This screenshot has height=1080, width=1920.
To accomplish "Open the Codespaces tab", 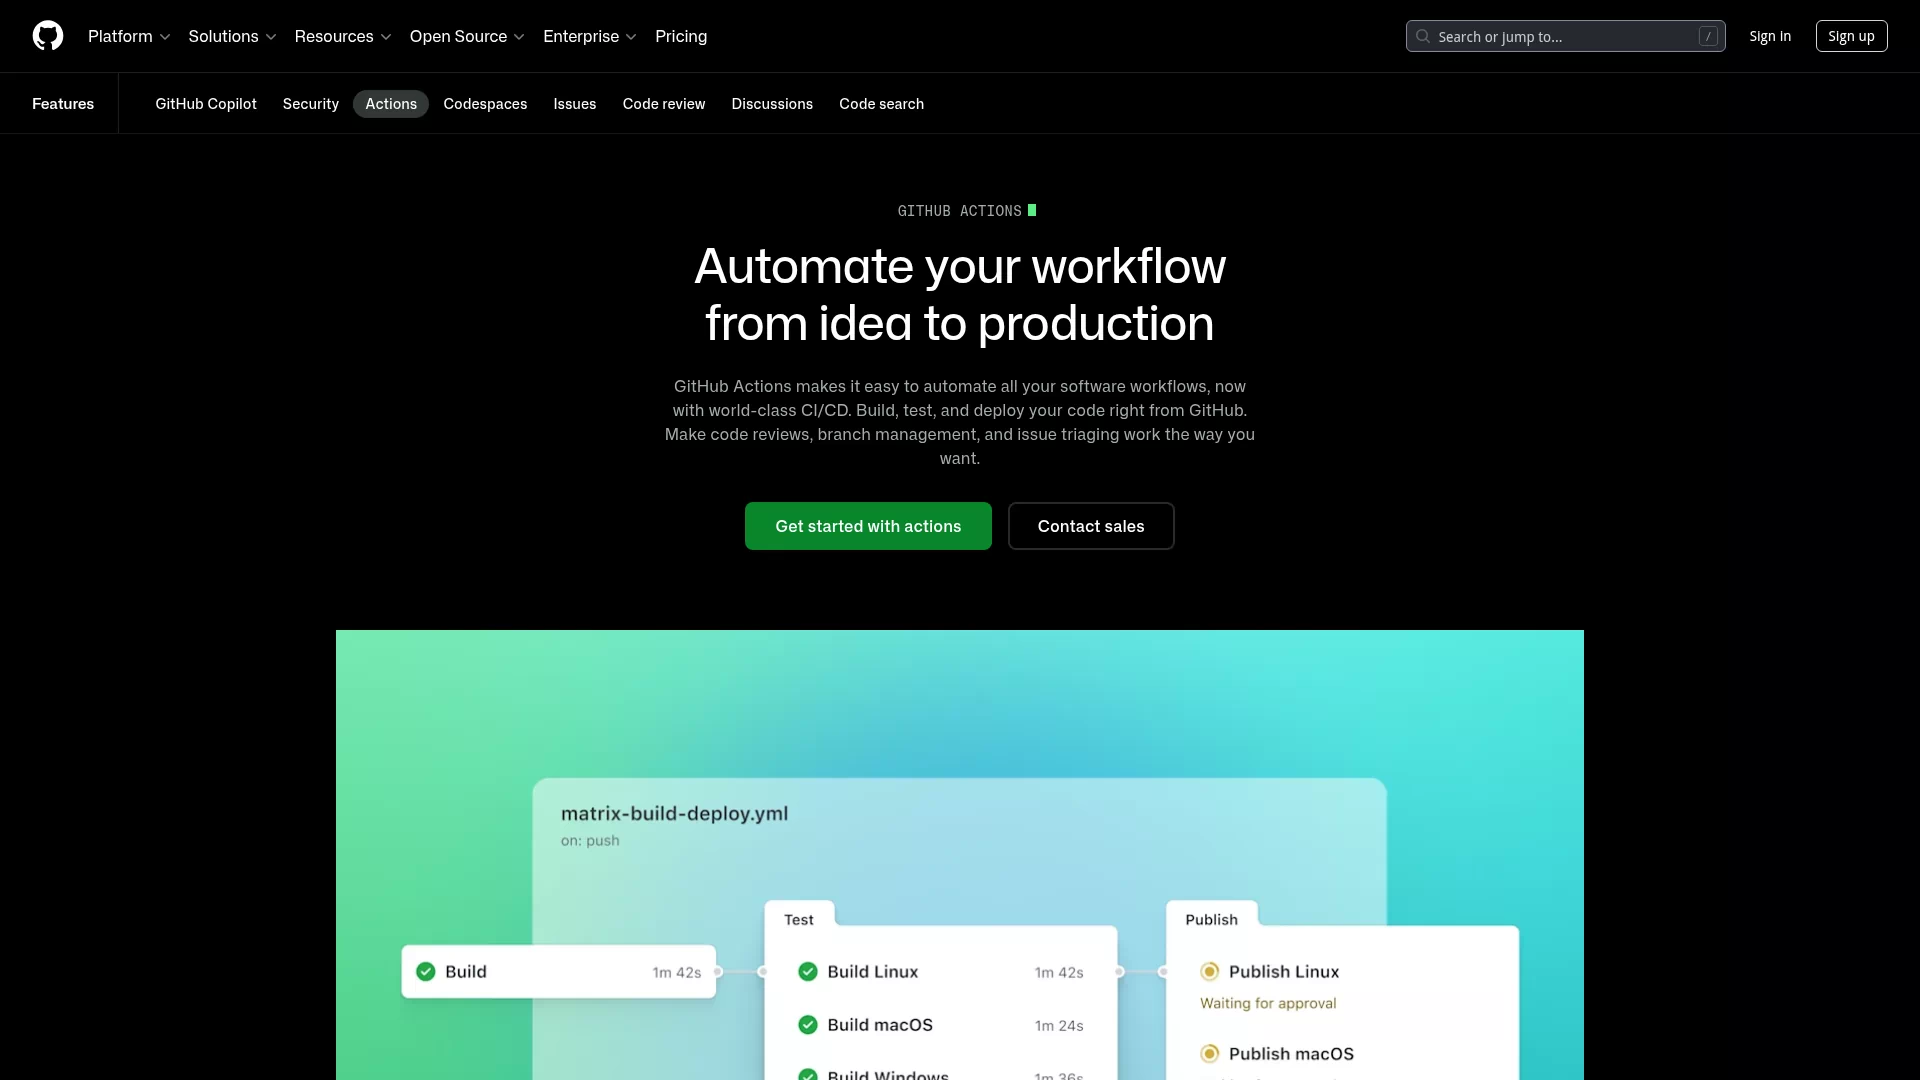I will click(x=485, y=104).
